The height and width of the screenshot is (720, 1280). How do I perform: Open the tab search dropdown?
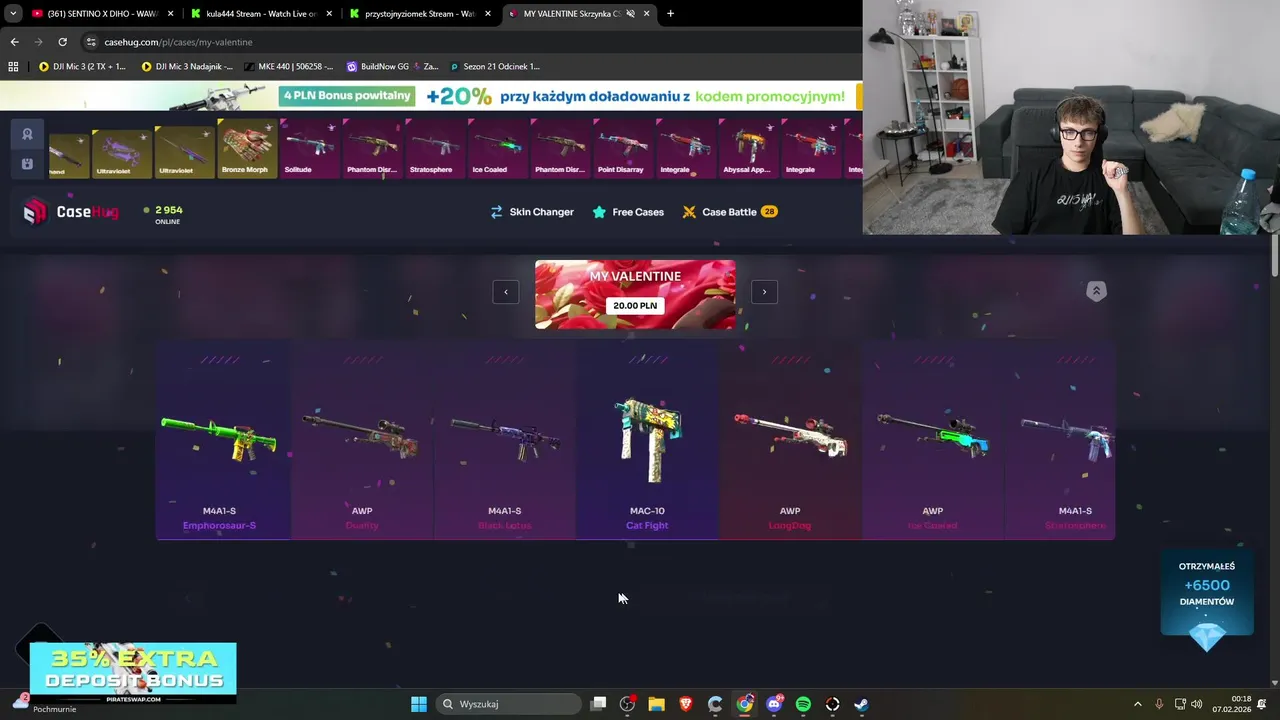point(12,14)
